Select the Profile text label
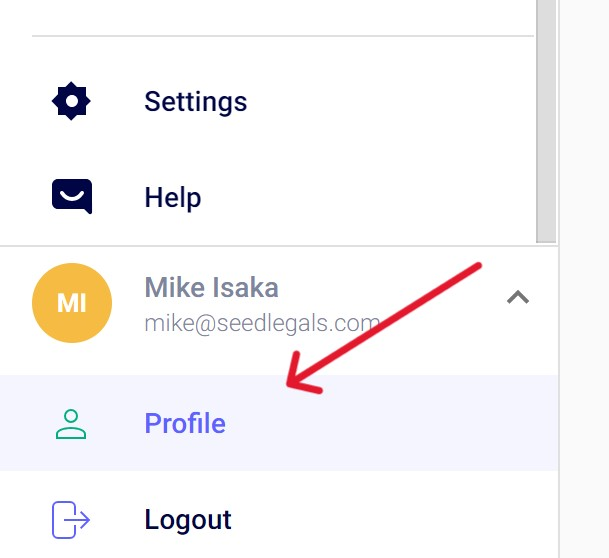This screenshot has width=609, height=558. tap(185, 423)
